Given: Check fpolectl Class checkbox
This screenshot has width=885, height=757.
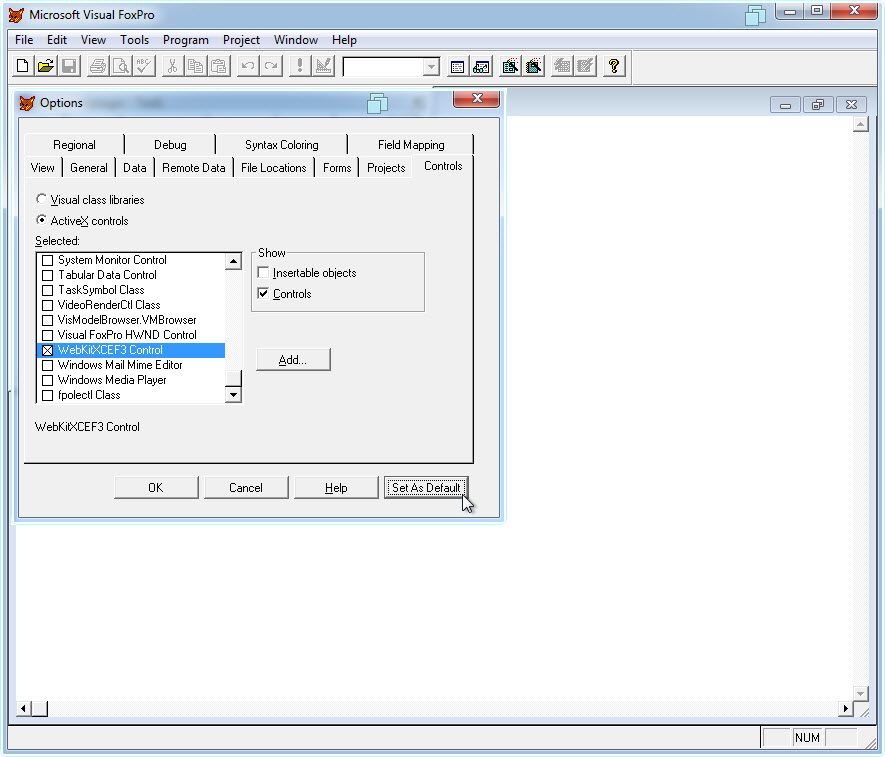Looking at the screenshot, I should 48,395.
